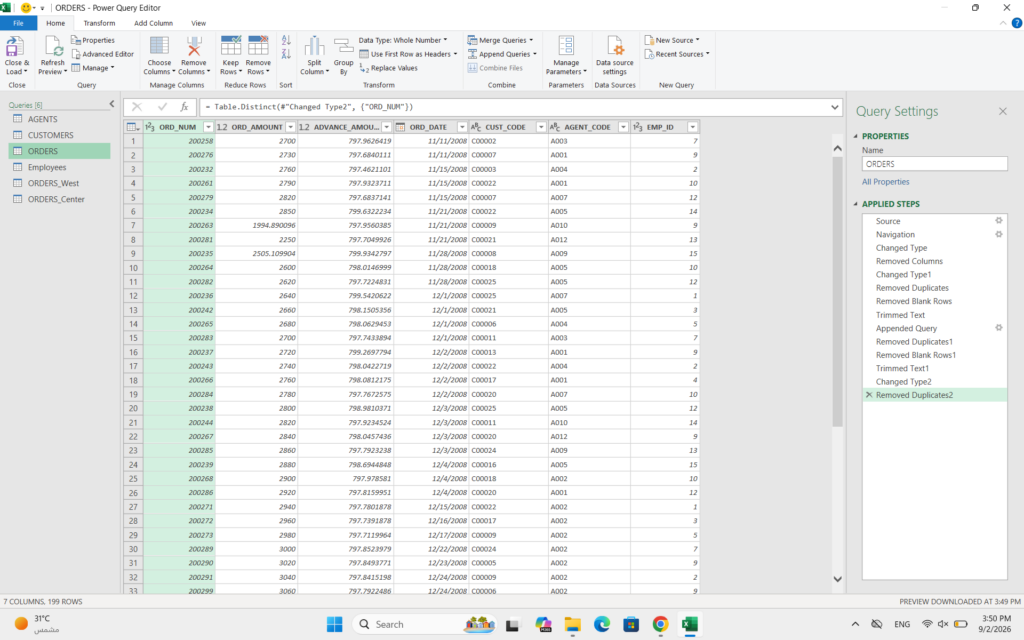Open the Append Queries dropdown

[x=502, y=54]
